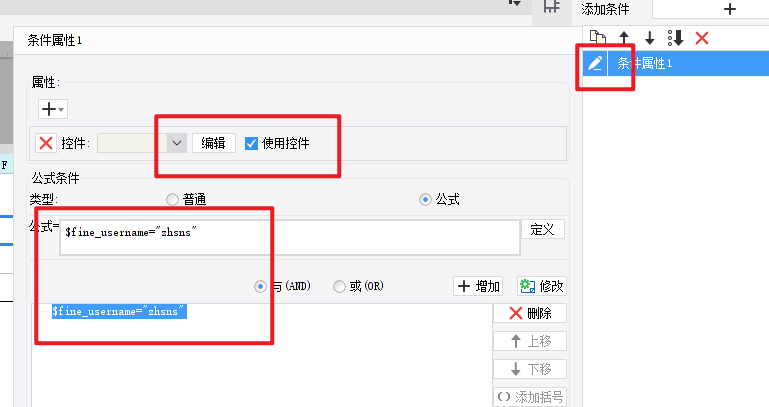Choose the 与(AND) radio option

(260, 286)
